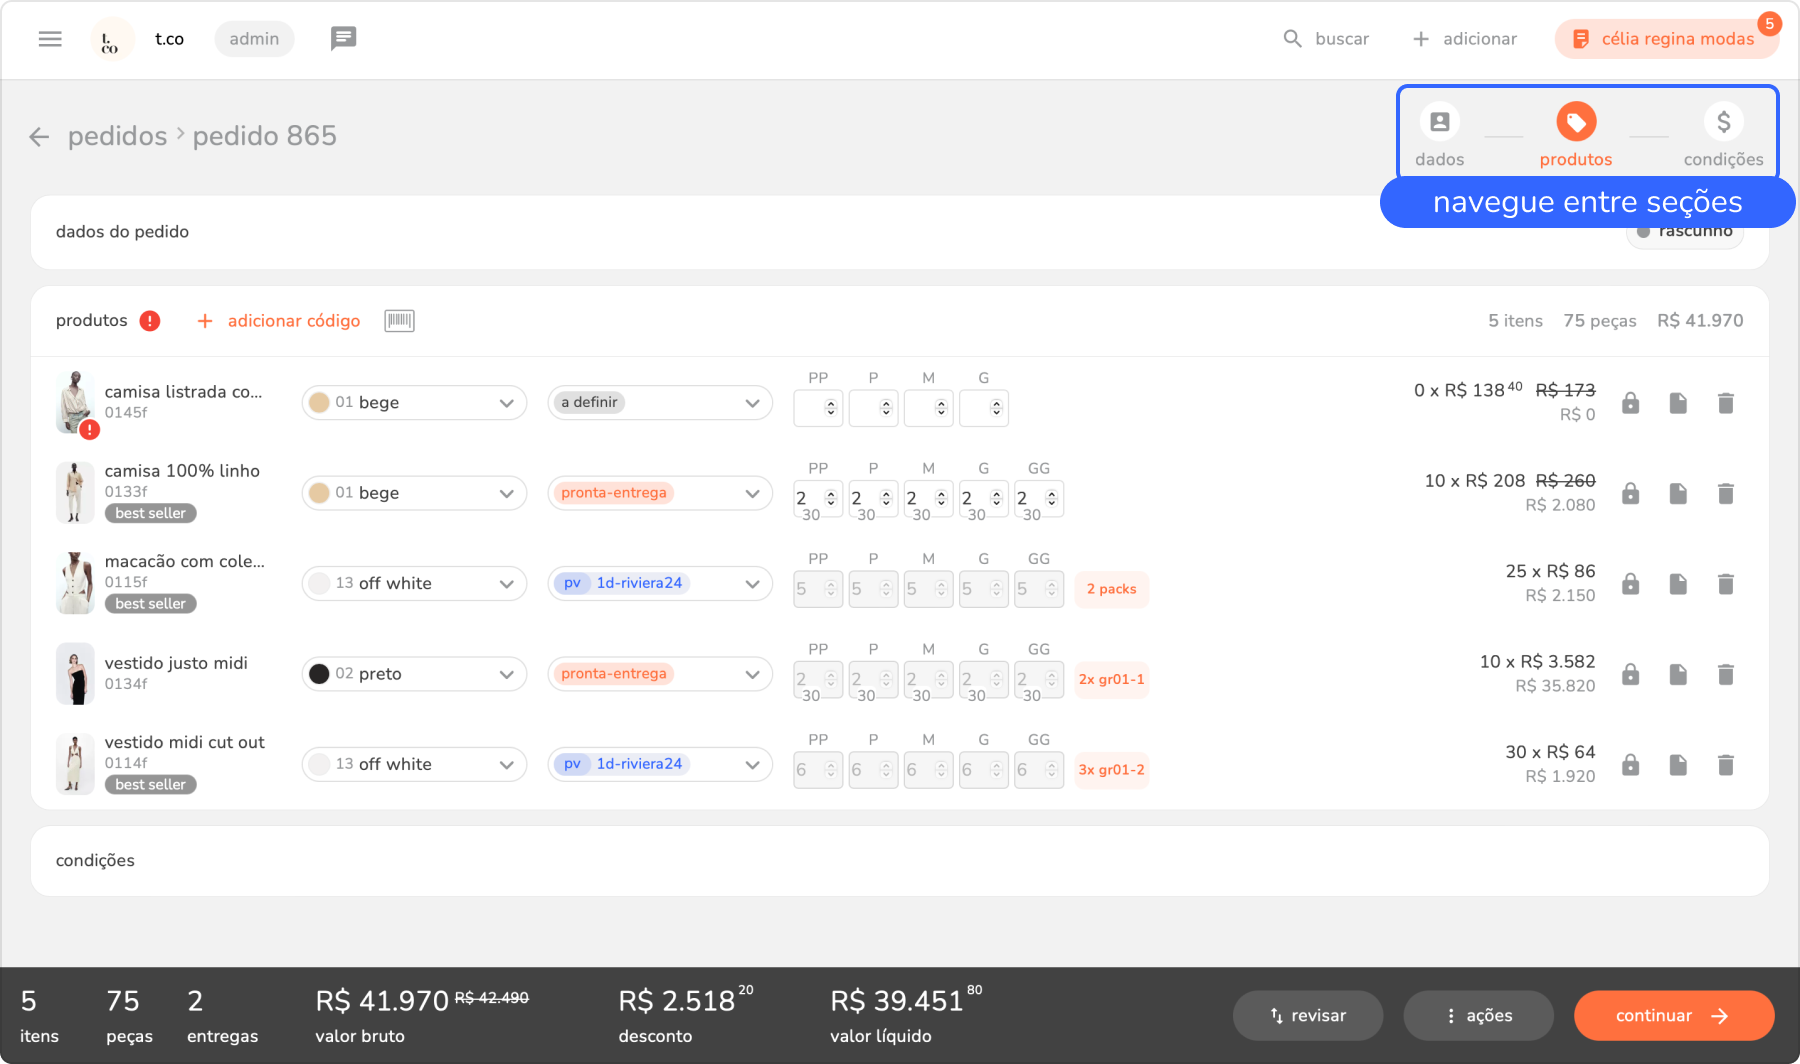Viewport: 1800px width, 1064px height.
Task: Go back with the left arrow
Action: click(39, 137)
